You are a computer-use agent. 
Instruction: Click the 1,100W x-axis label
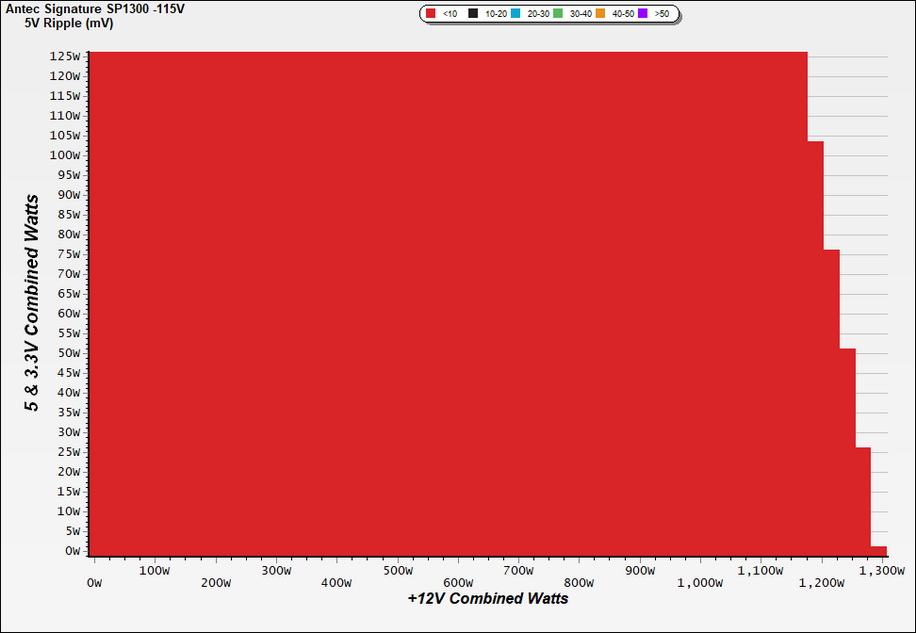760,571
